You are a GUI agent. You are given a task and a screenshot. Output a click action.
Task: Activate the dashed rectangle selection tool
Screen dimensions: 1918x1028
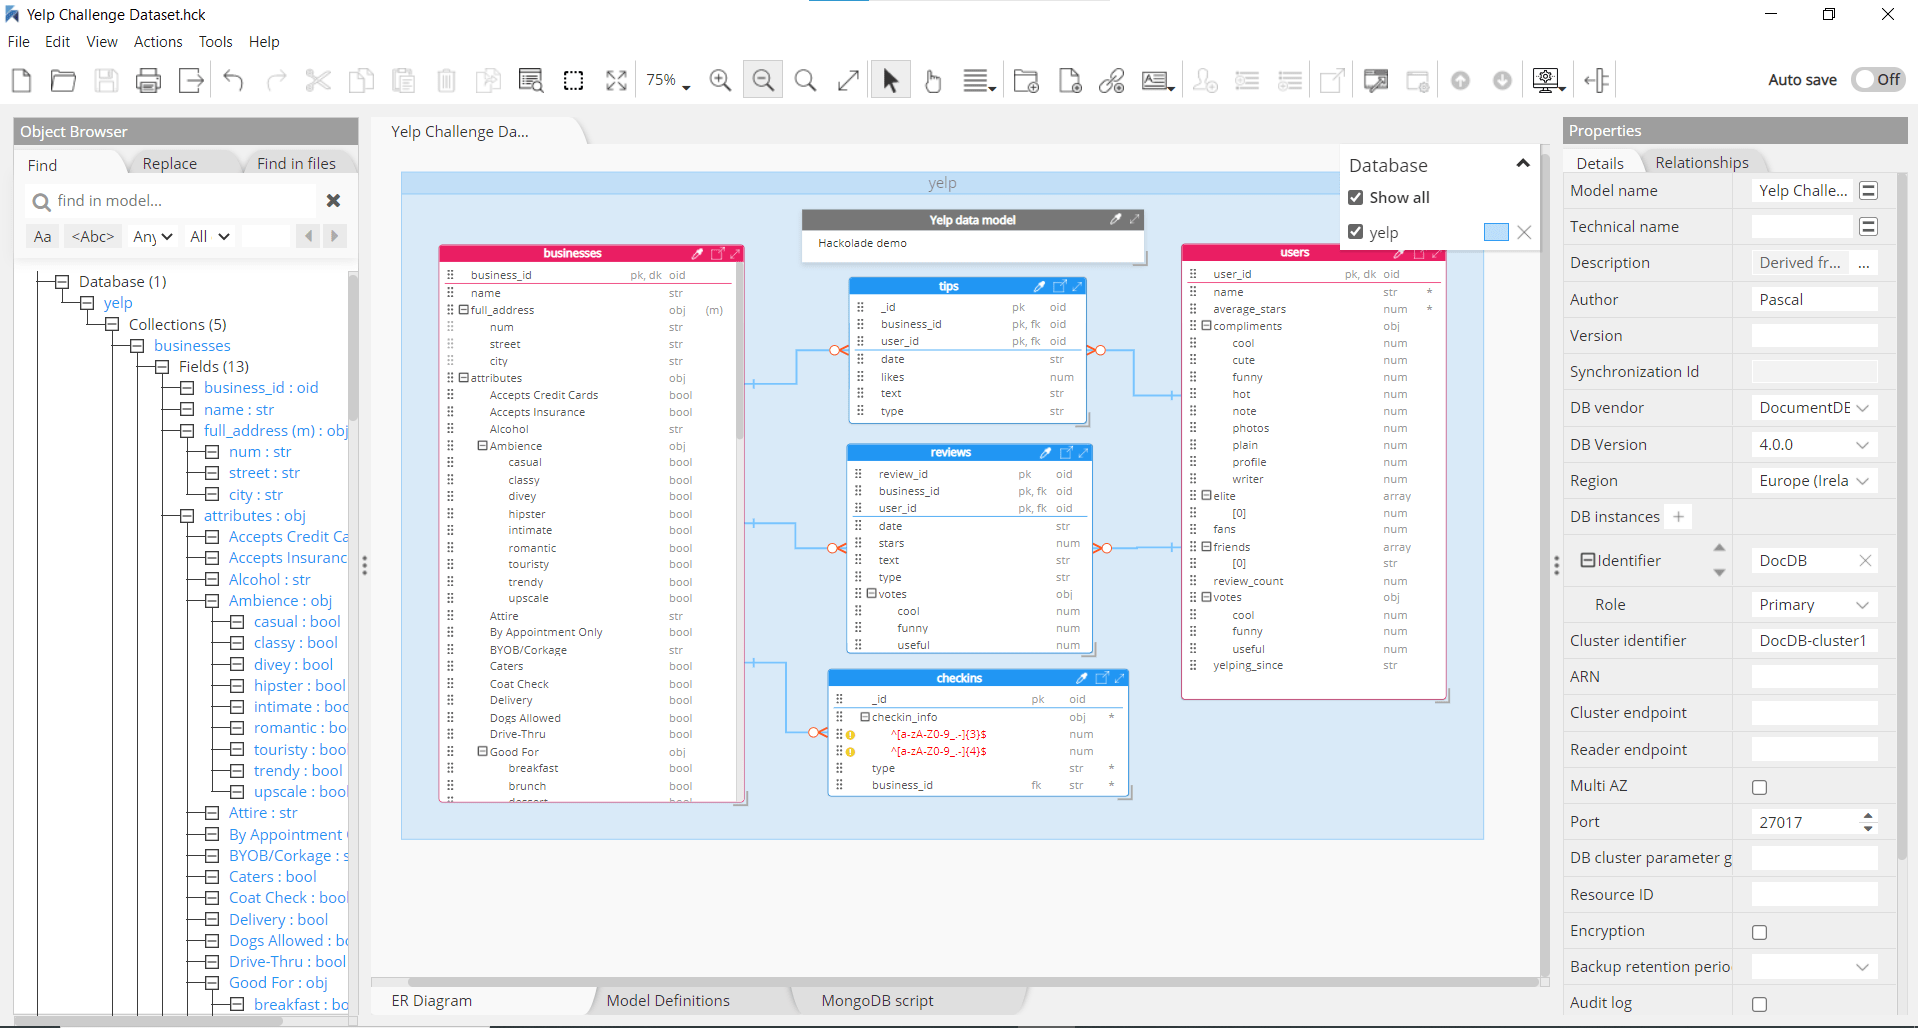574,80
